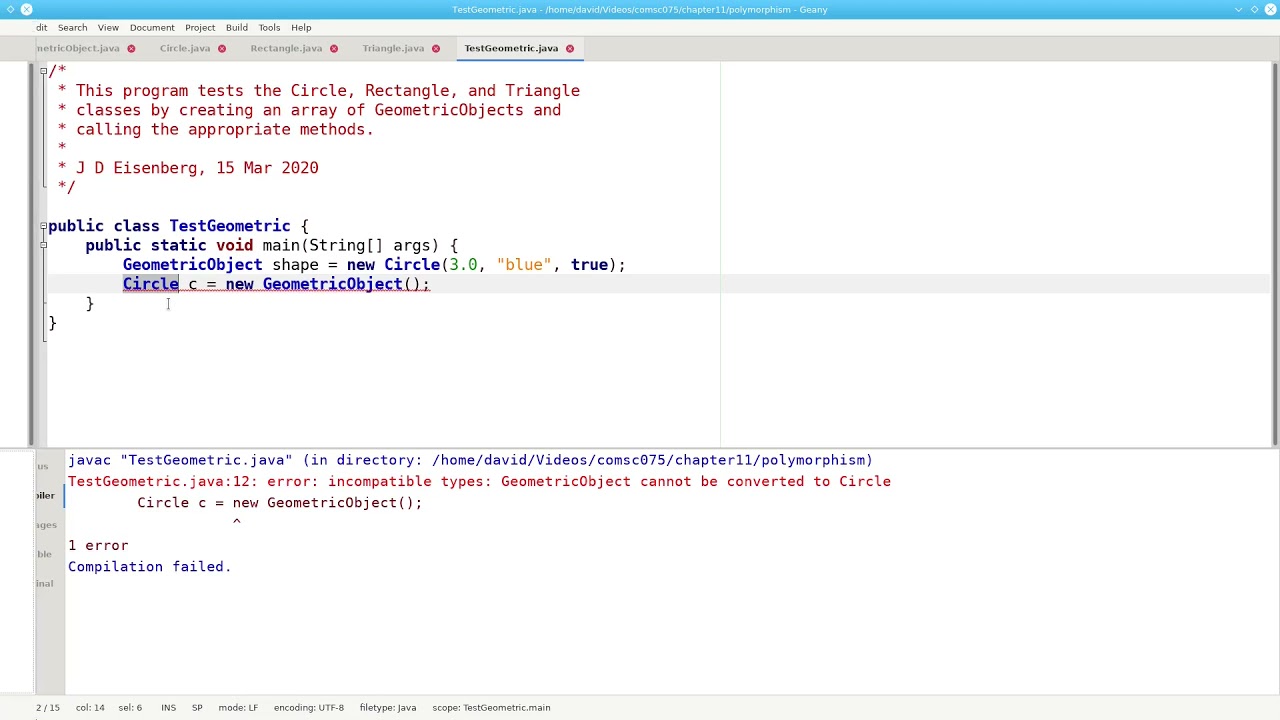Switch to the Rectangle.java tab
This screenshot has height=720, width=1280.
click(x=286, y=48)
